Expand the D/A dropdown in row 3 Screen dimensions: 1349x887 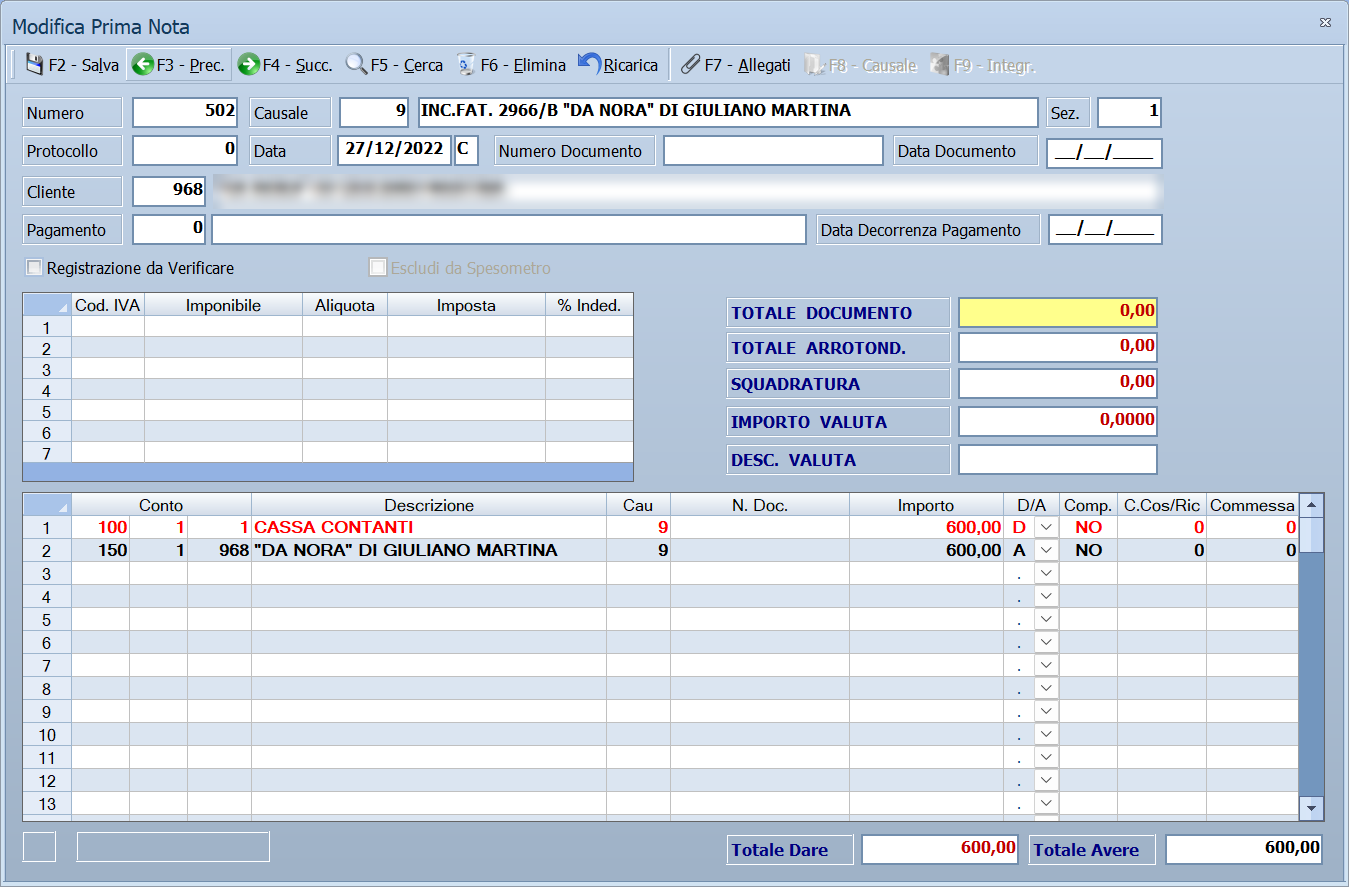point(1046,573)
